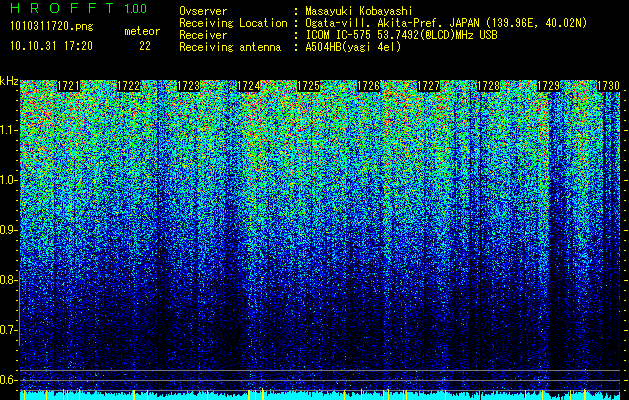The width and height of the screenshot is (629, 400).
Task: Click the file name 1010311720.png
Action: point(52,27)
